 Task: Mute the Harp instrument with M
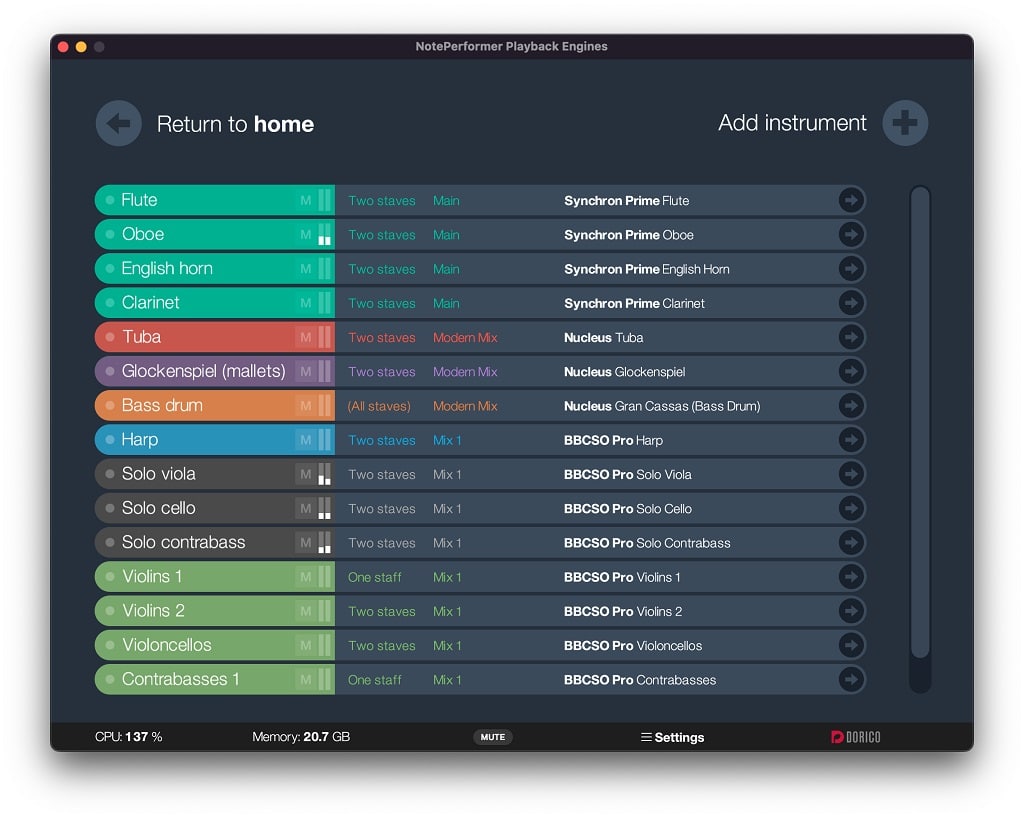click(306, 440)
